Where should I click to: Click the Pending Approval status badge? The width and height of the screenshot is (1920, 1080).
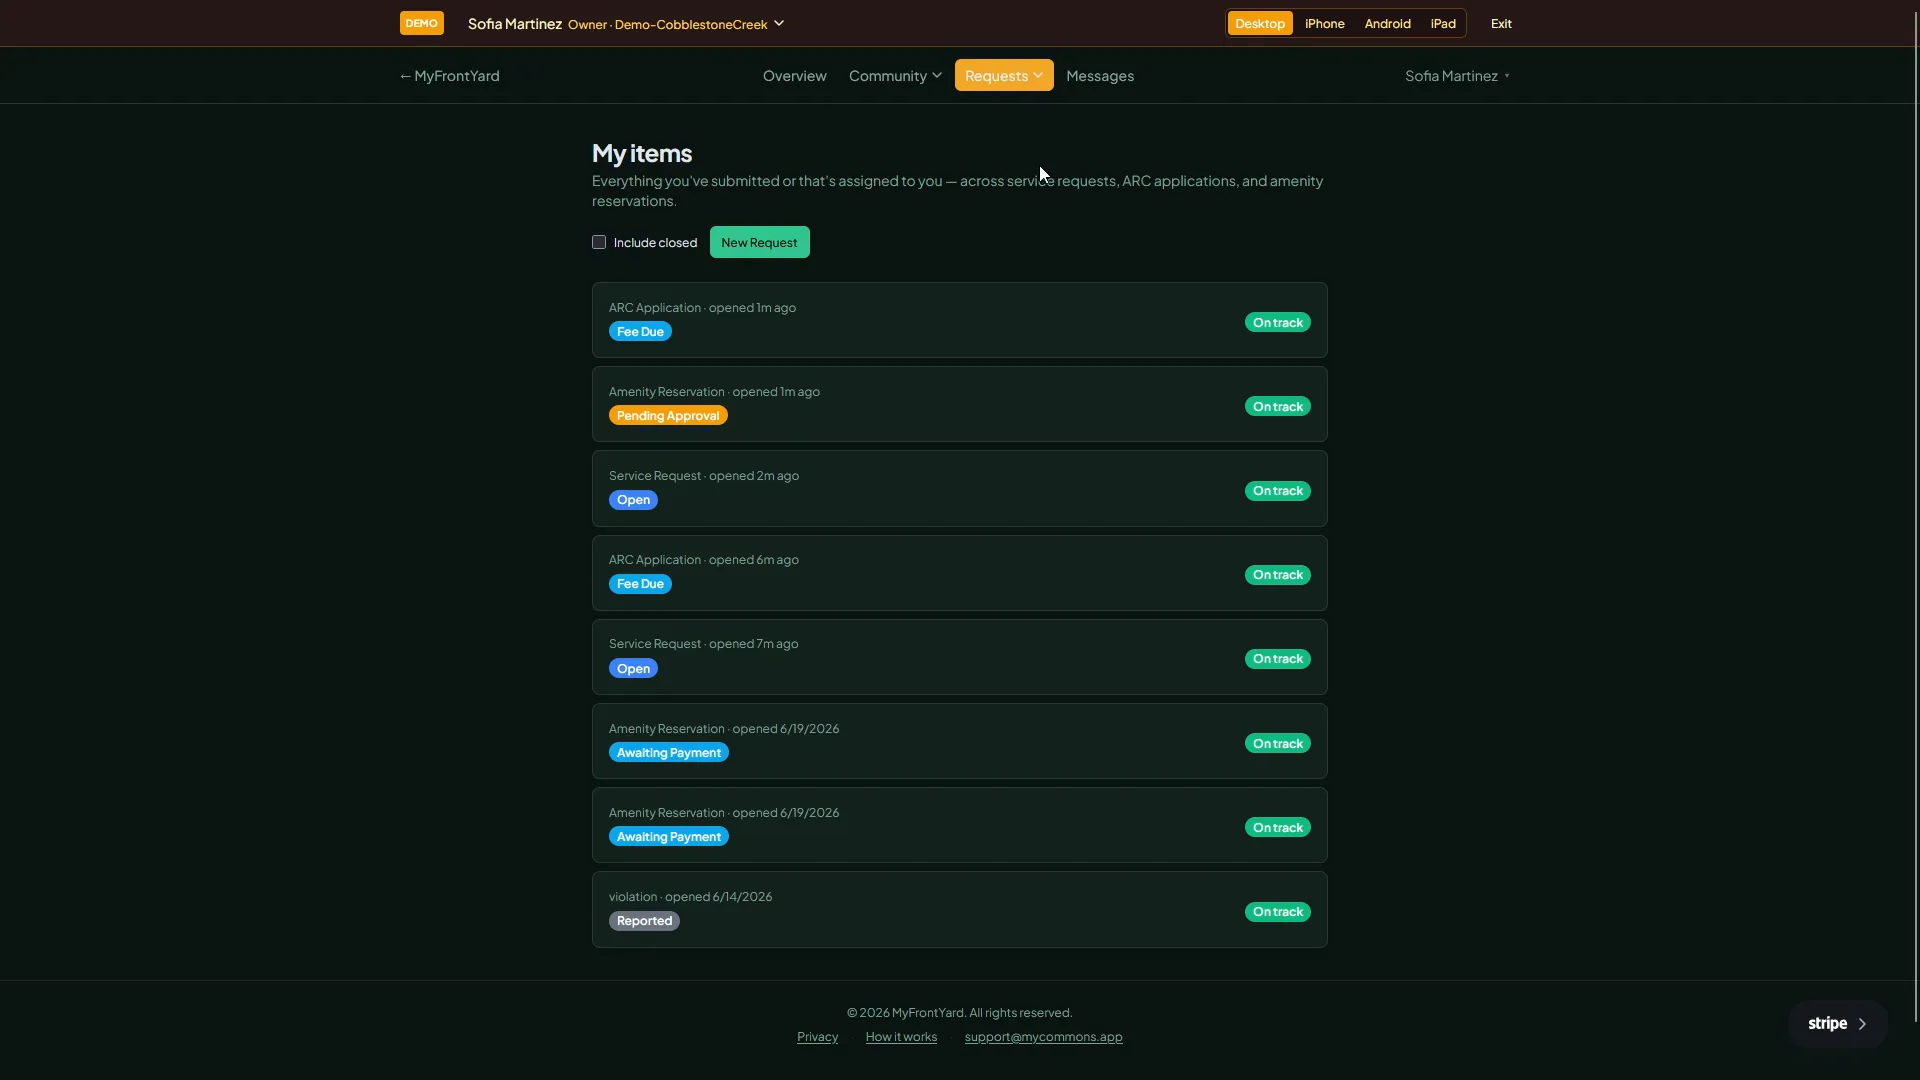[668, 415]
